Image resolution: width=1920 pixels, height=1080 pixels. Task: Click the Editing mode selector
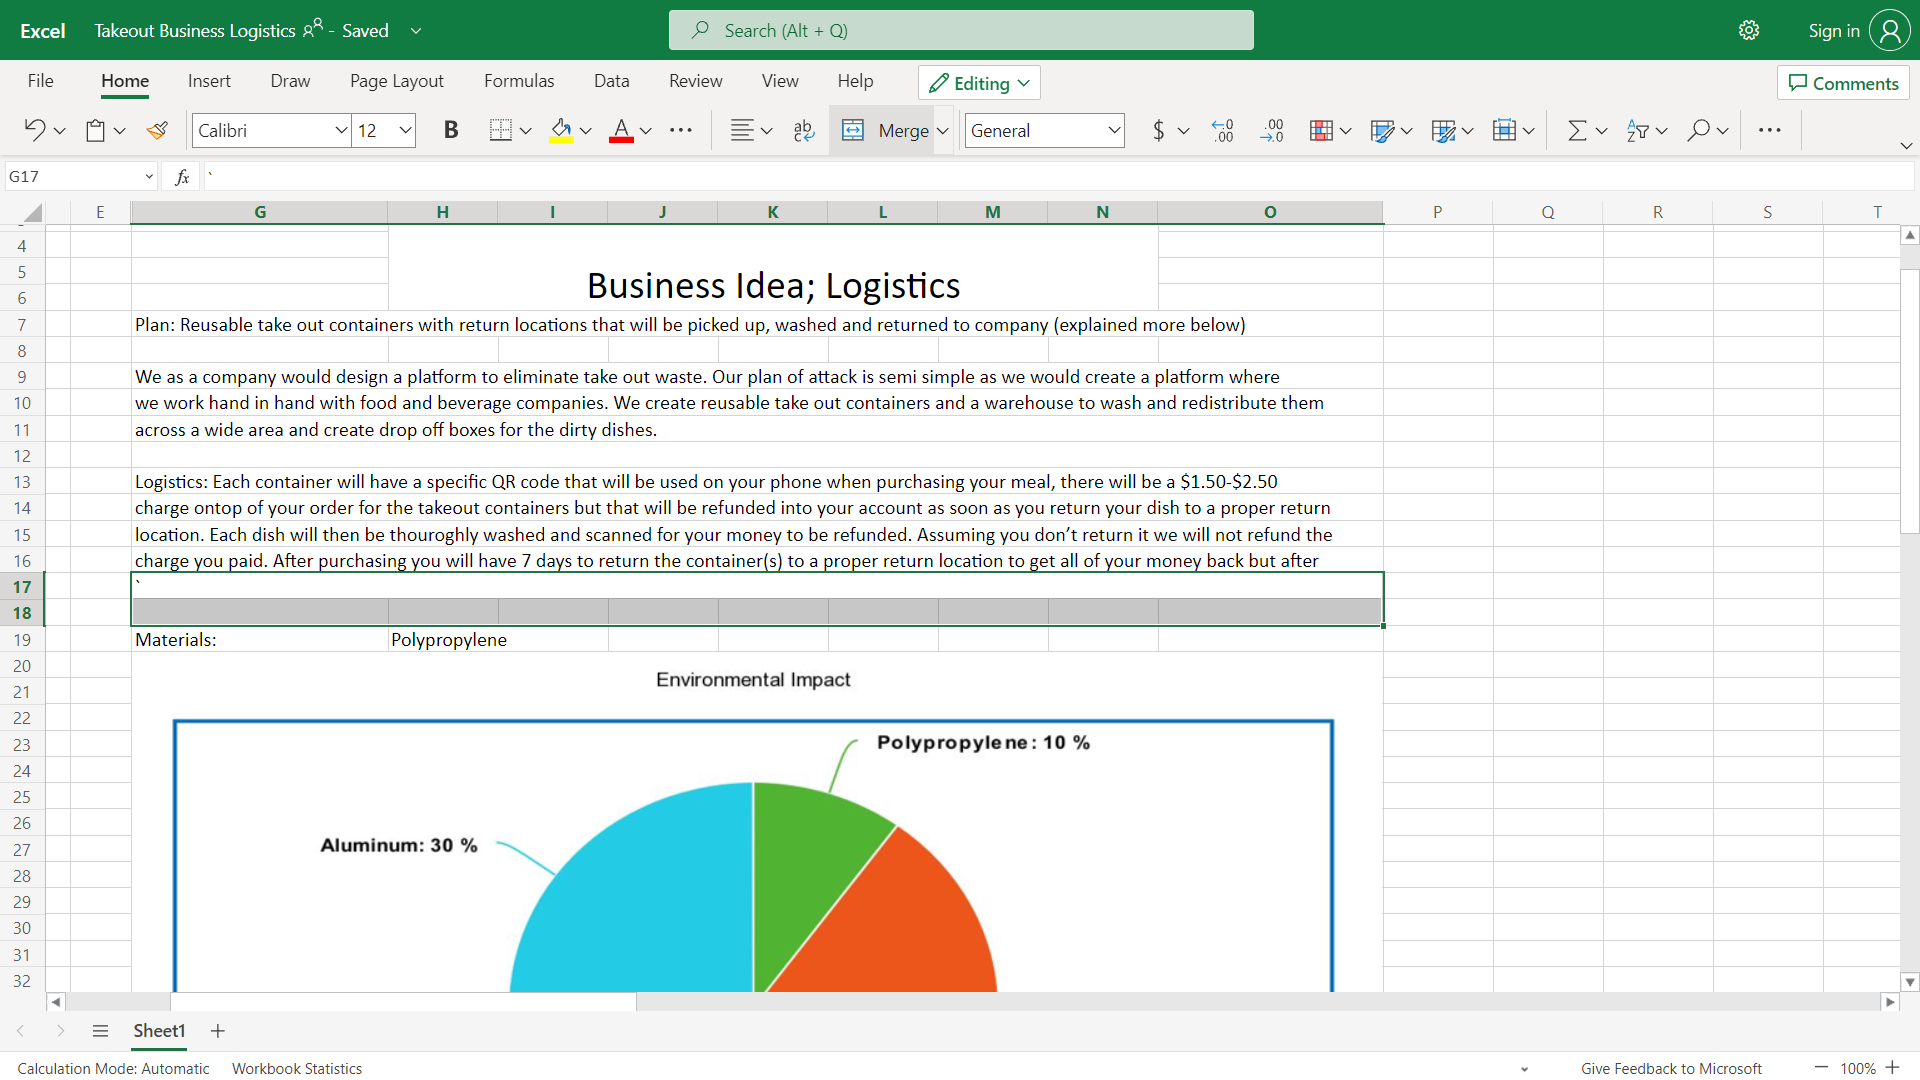pyautogui.click(x=978, y=82)
